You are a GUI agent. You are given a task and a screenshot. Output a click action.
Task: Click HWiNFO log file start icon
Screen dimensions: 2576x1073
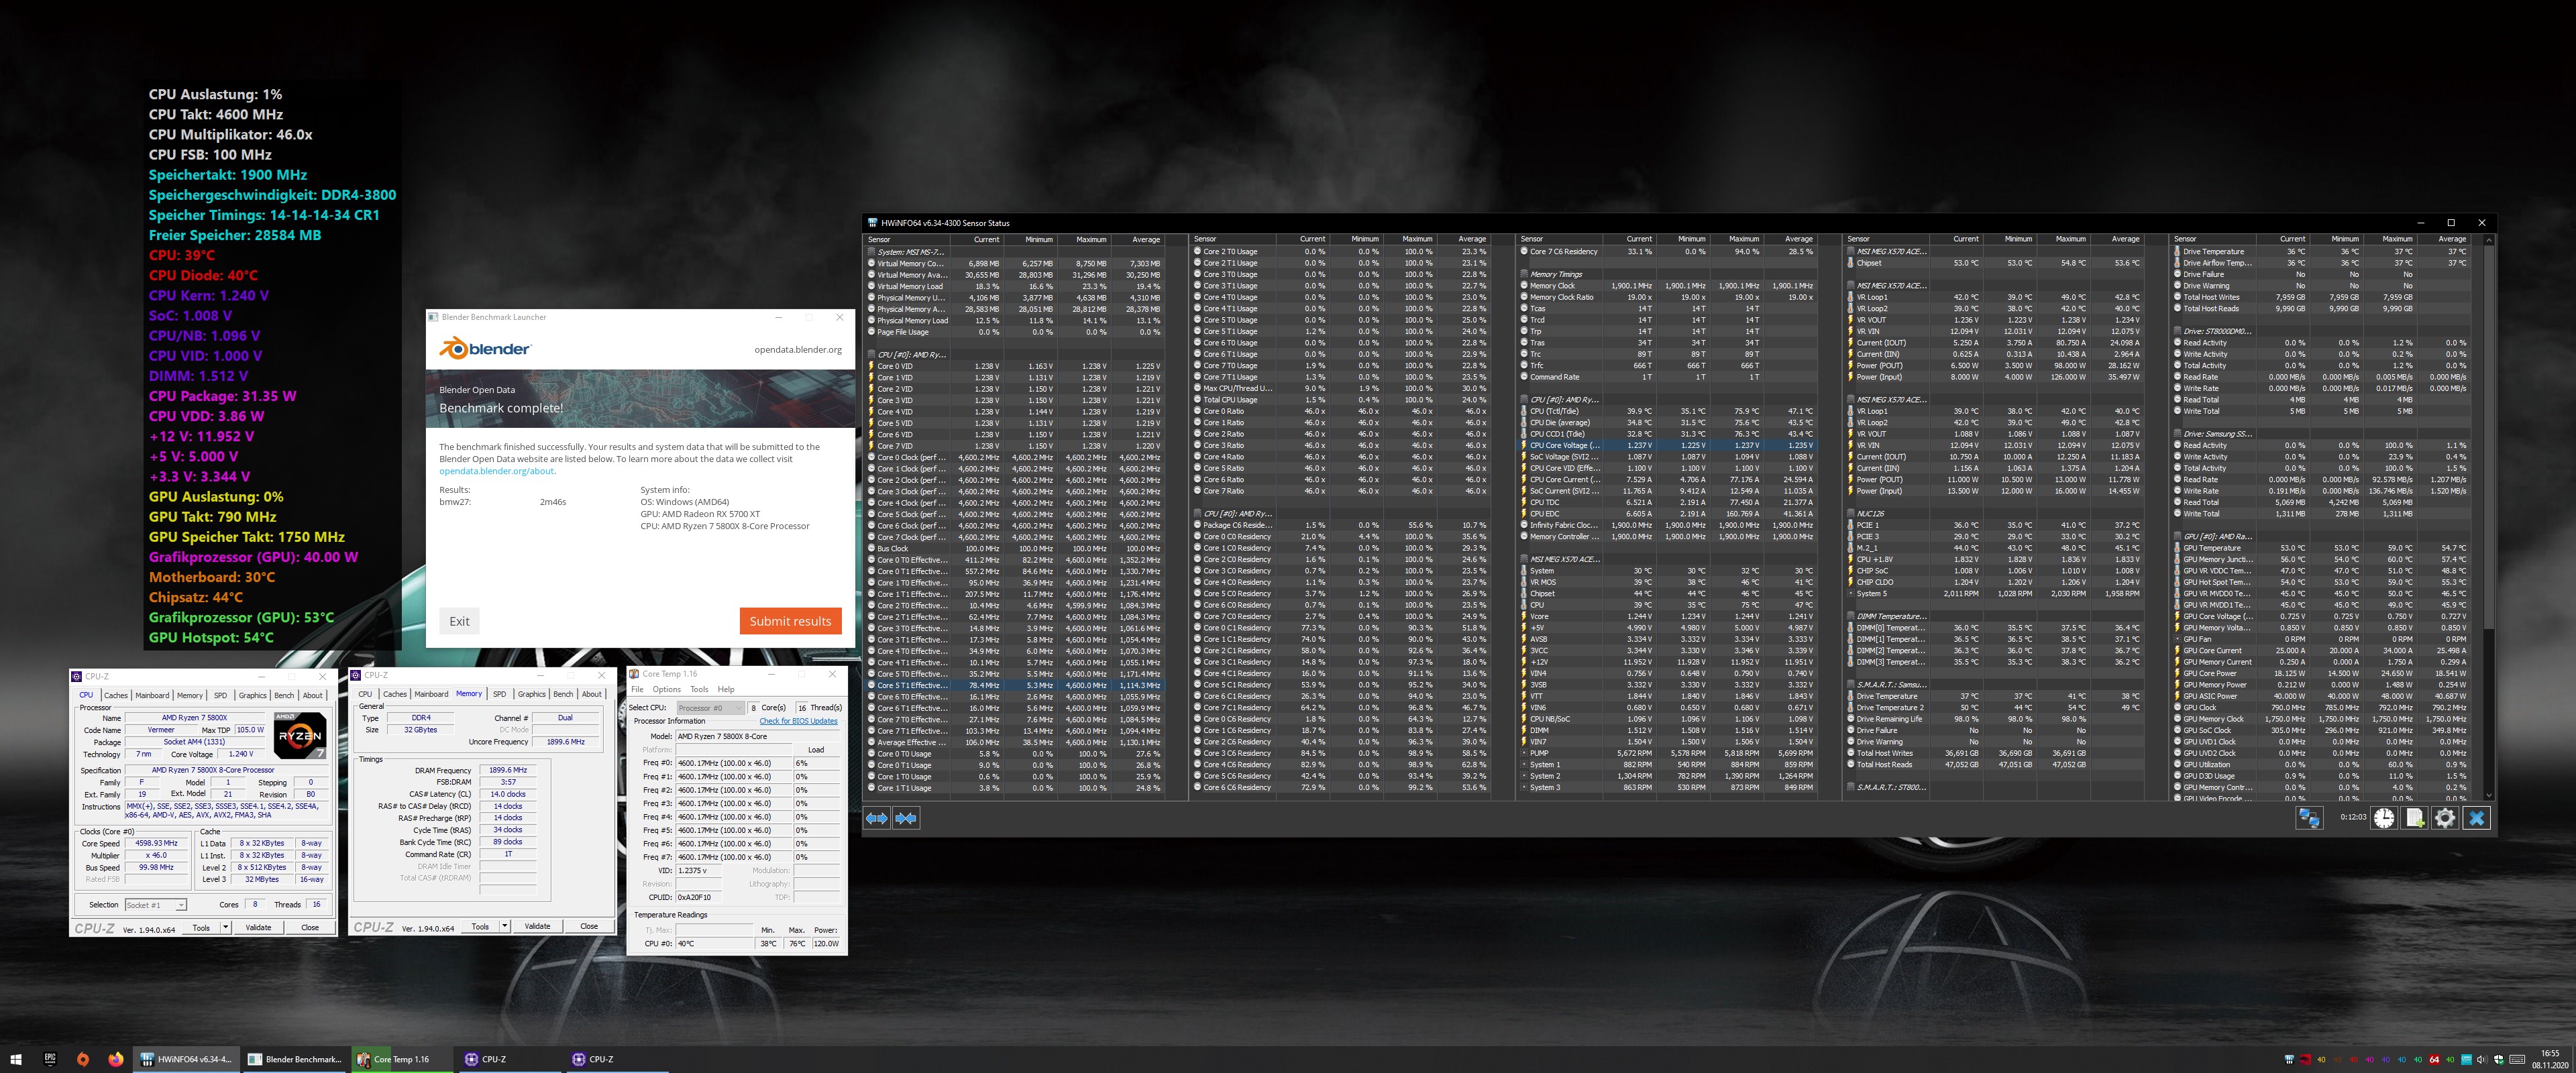[2415, 818]
